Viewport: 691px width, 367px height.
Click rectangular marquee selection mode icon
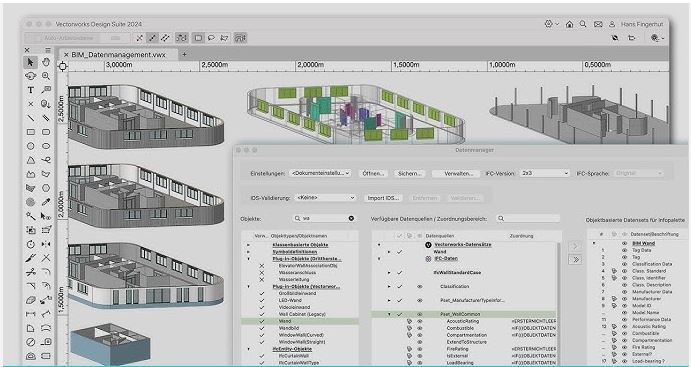(x=198, y=38)
